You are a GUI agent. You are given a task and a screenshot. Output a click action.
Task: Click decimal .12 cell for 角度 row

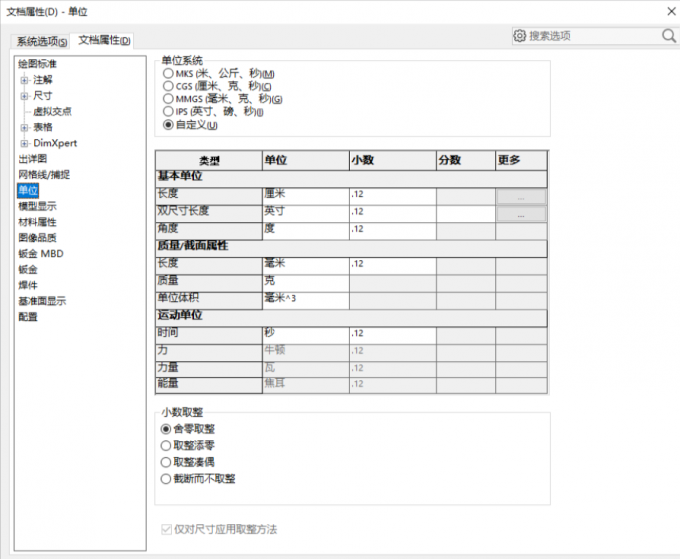tap(393, 231)
